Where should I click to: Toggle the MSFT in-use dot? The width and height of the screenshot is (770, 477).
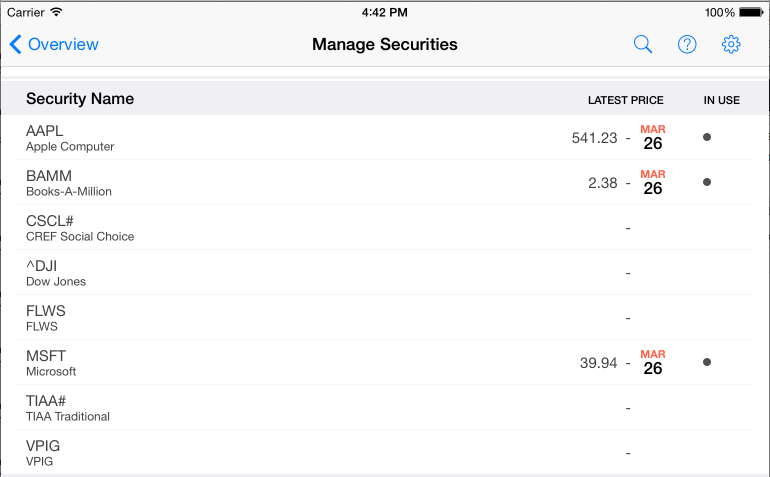pos(707,362)
